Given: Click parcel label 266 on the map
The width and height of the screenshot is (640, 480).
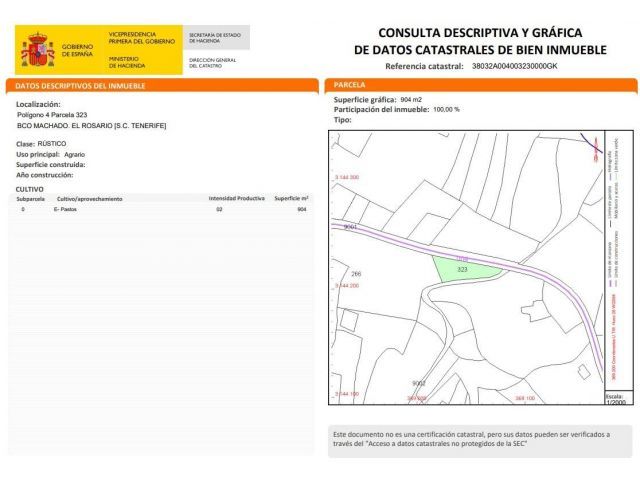Looking at the screenshot, I should click(x=356, y=274).
